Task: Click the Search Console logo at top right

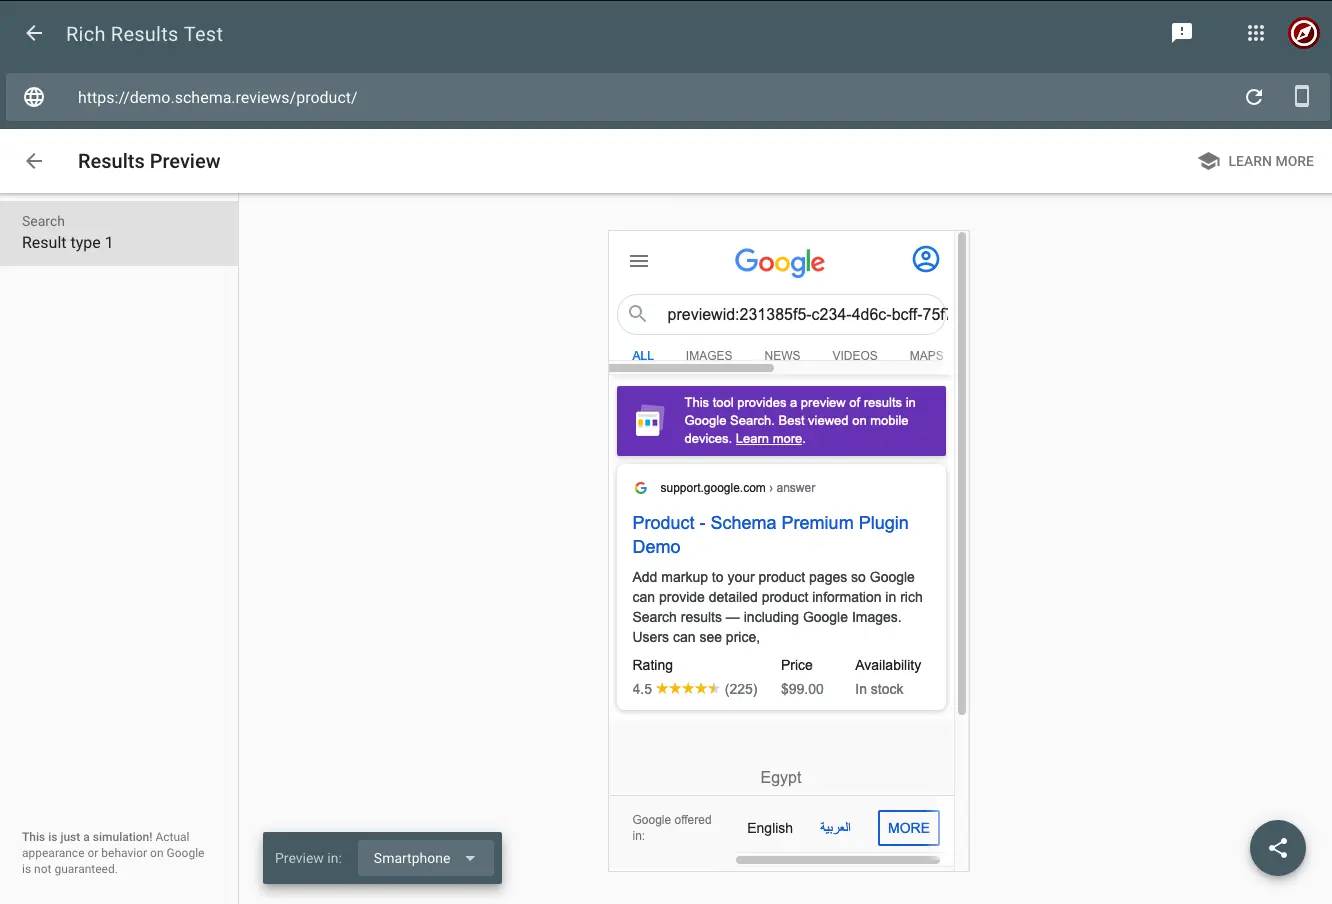Action: coord(1303,33)
